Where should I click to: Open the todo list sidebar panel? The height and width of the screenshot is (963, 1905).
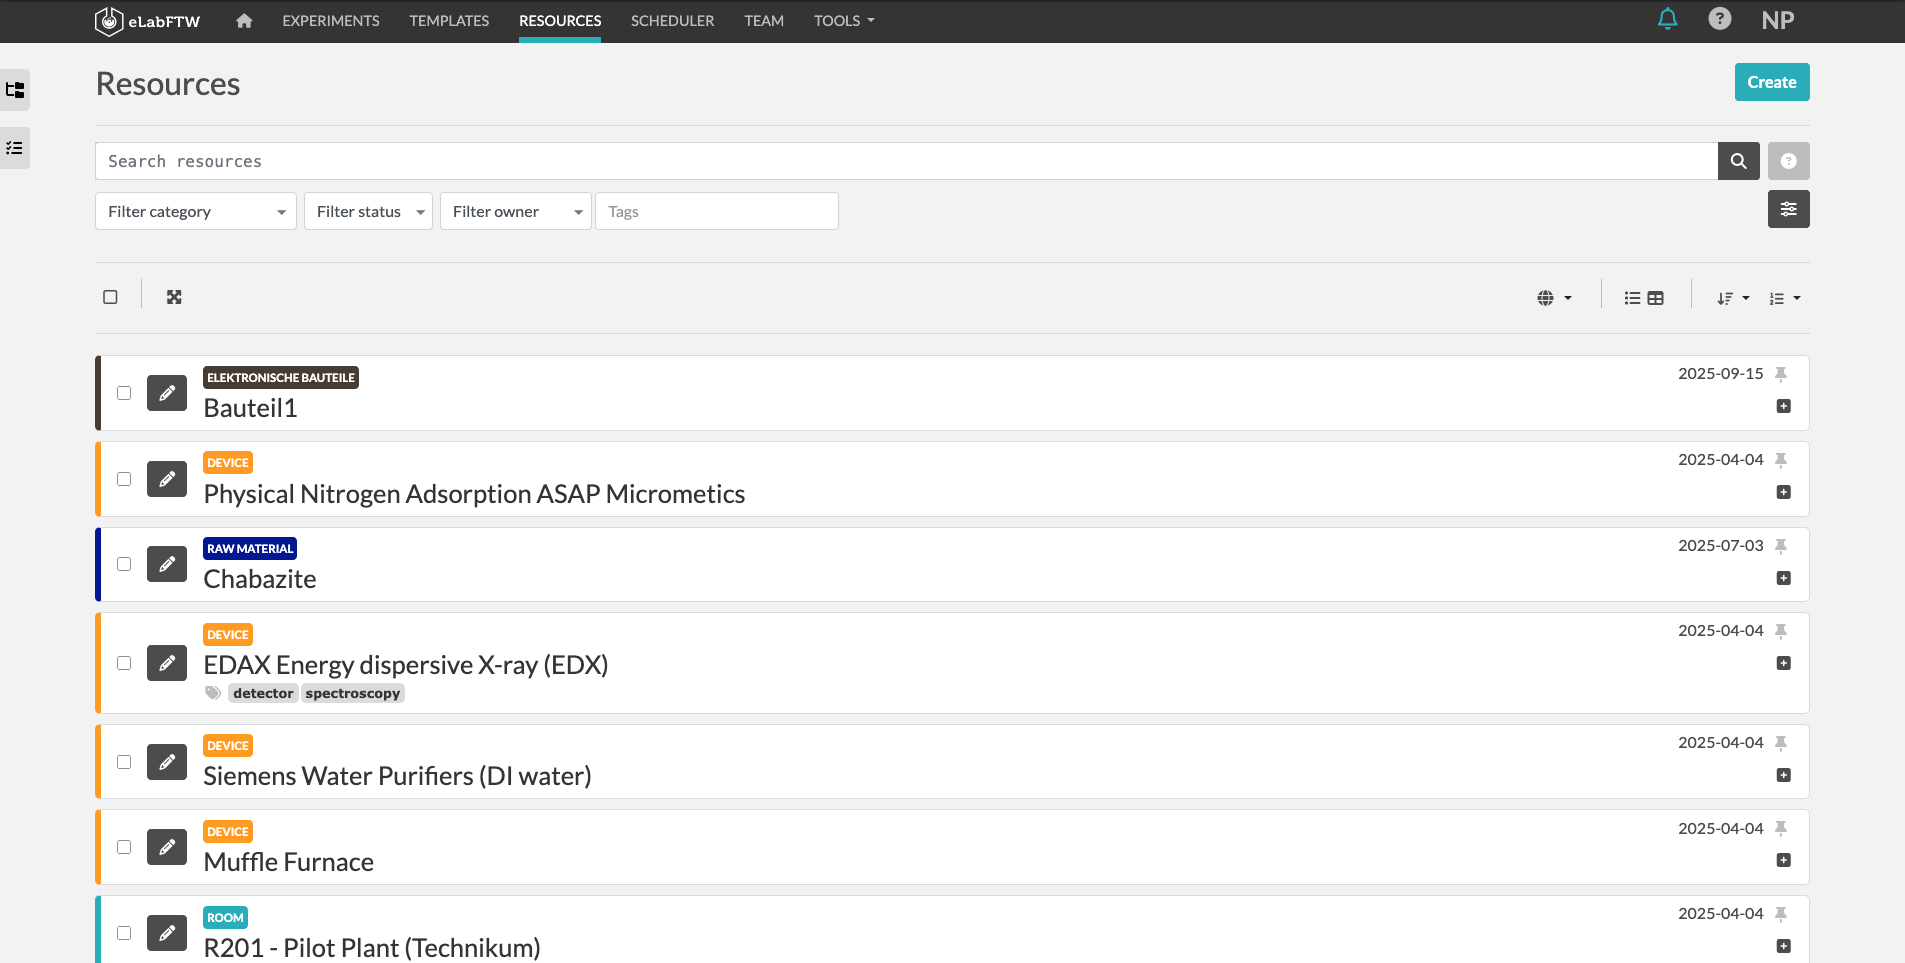point(15,148)
